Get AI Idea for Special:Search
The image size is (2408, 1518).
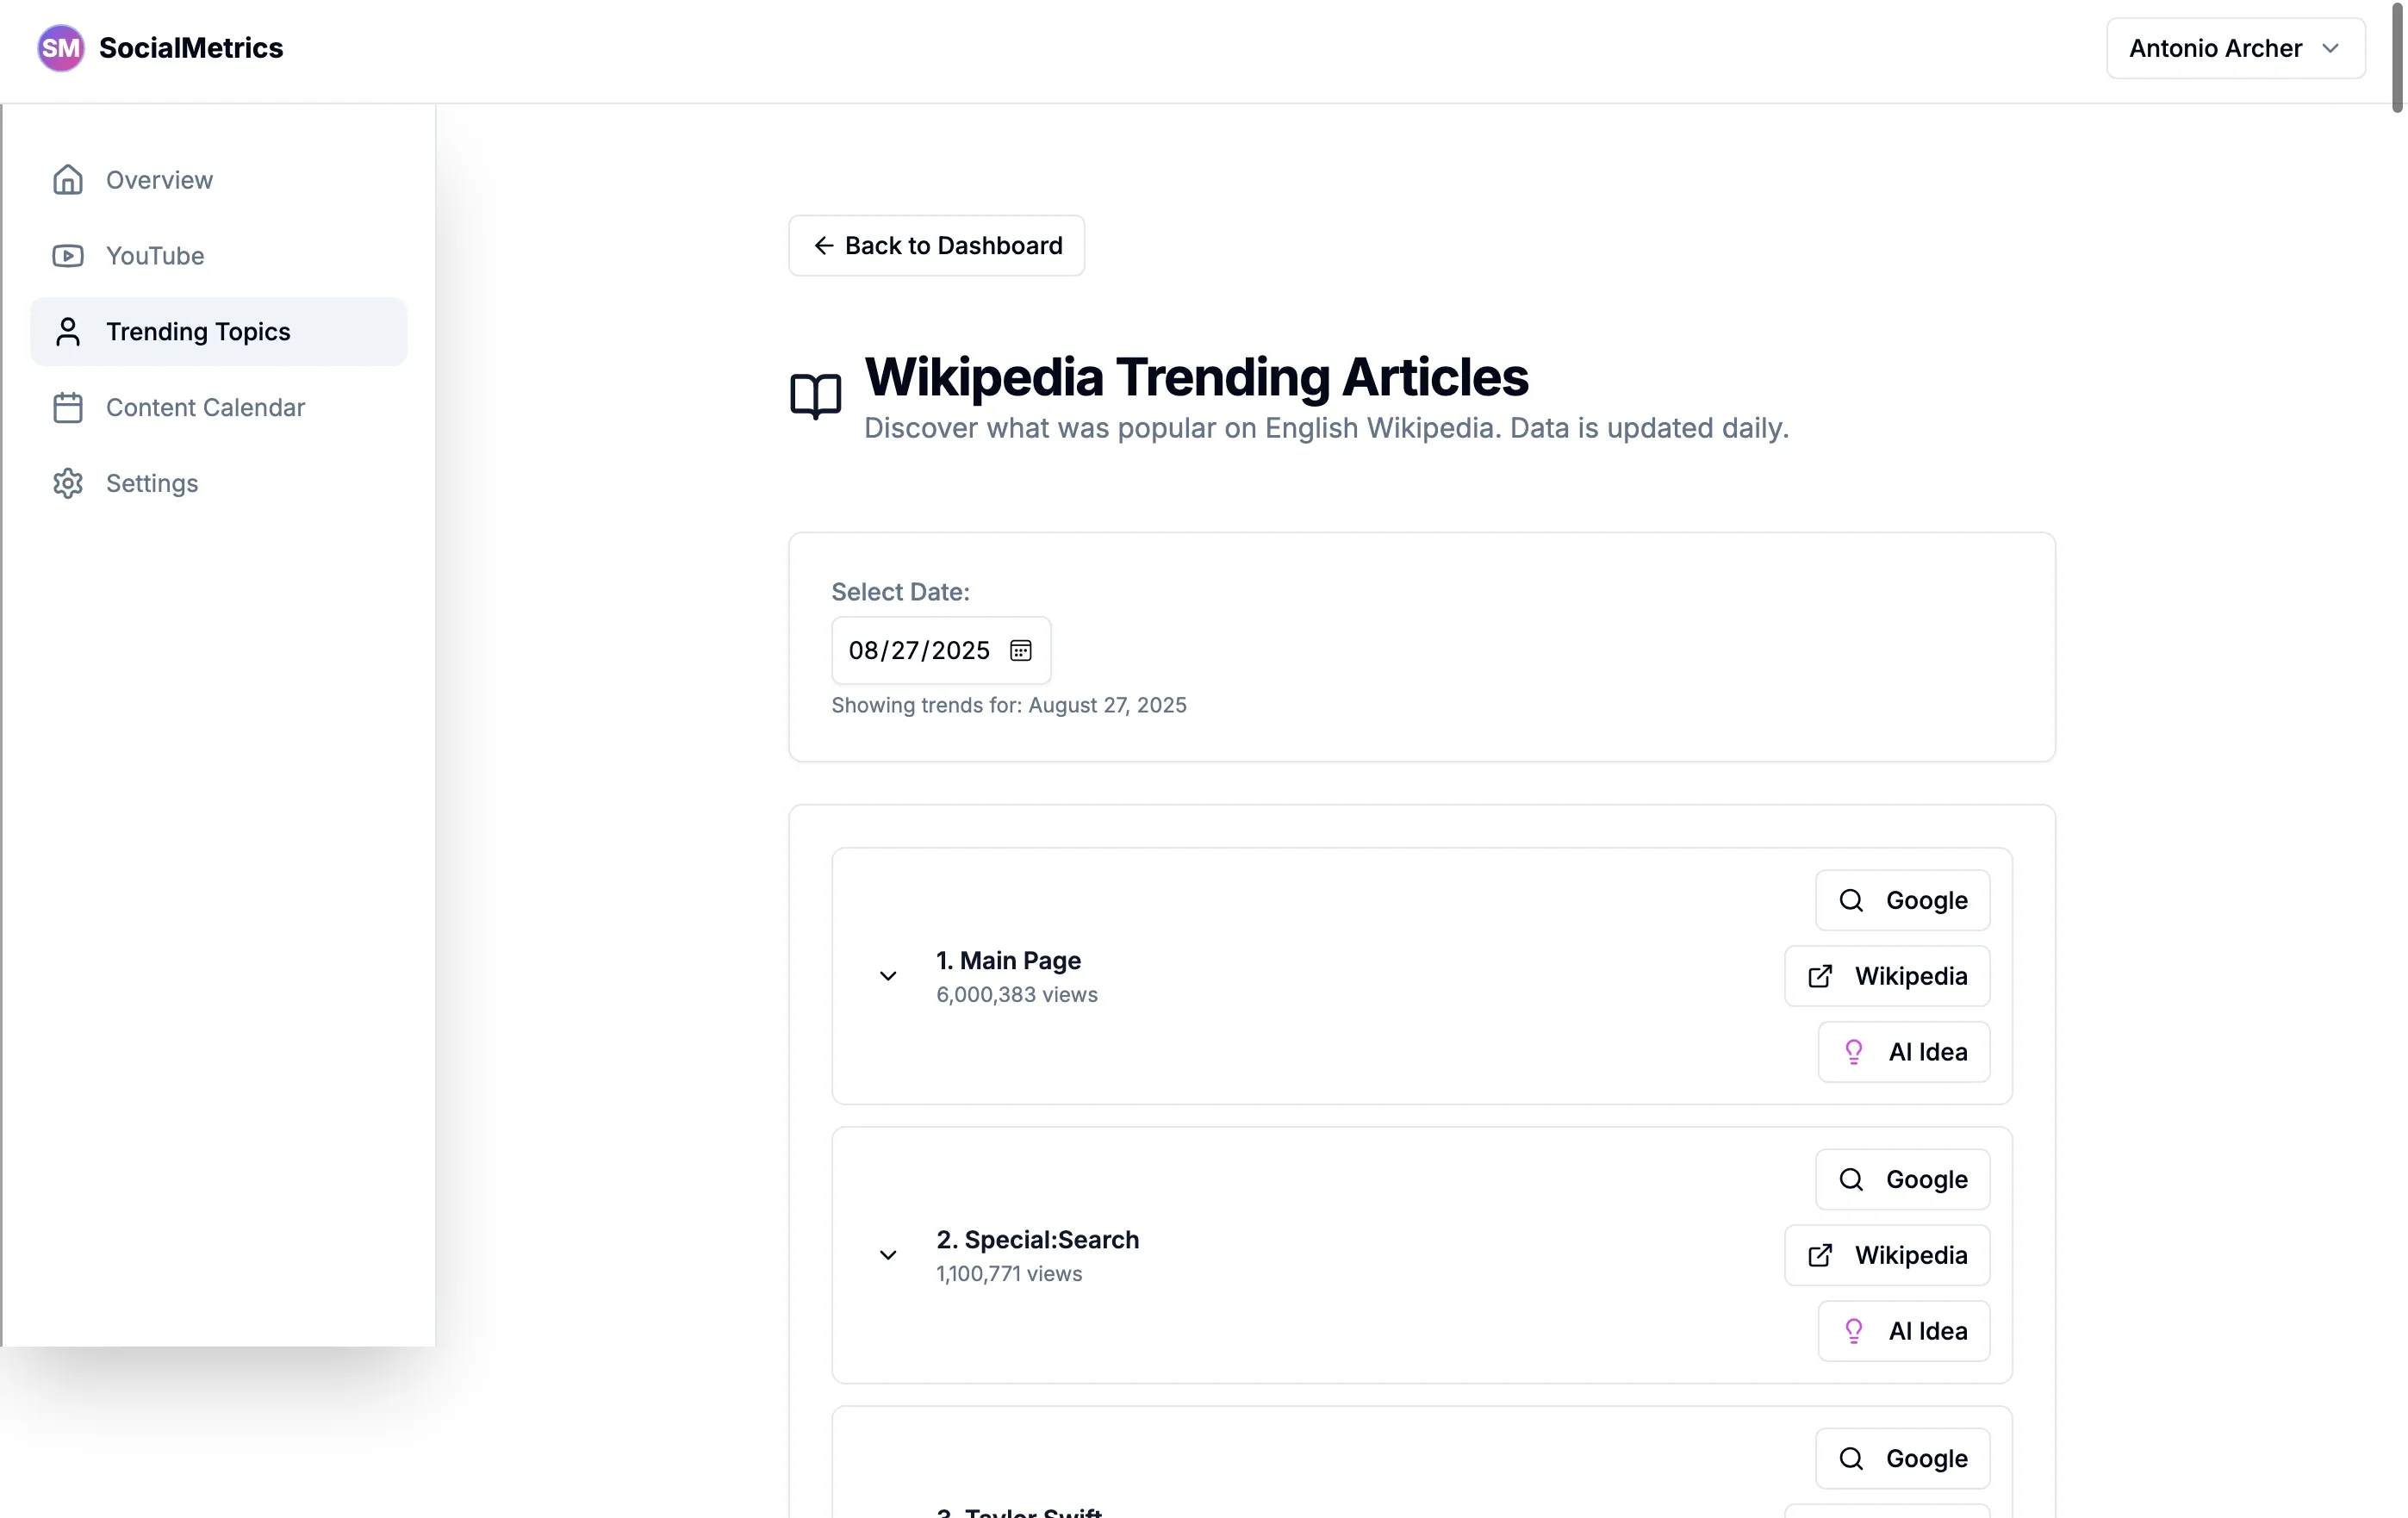(x=1903, y=1331)
